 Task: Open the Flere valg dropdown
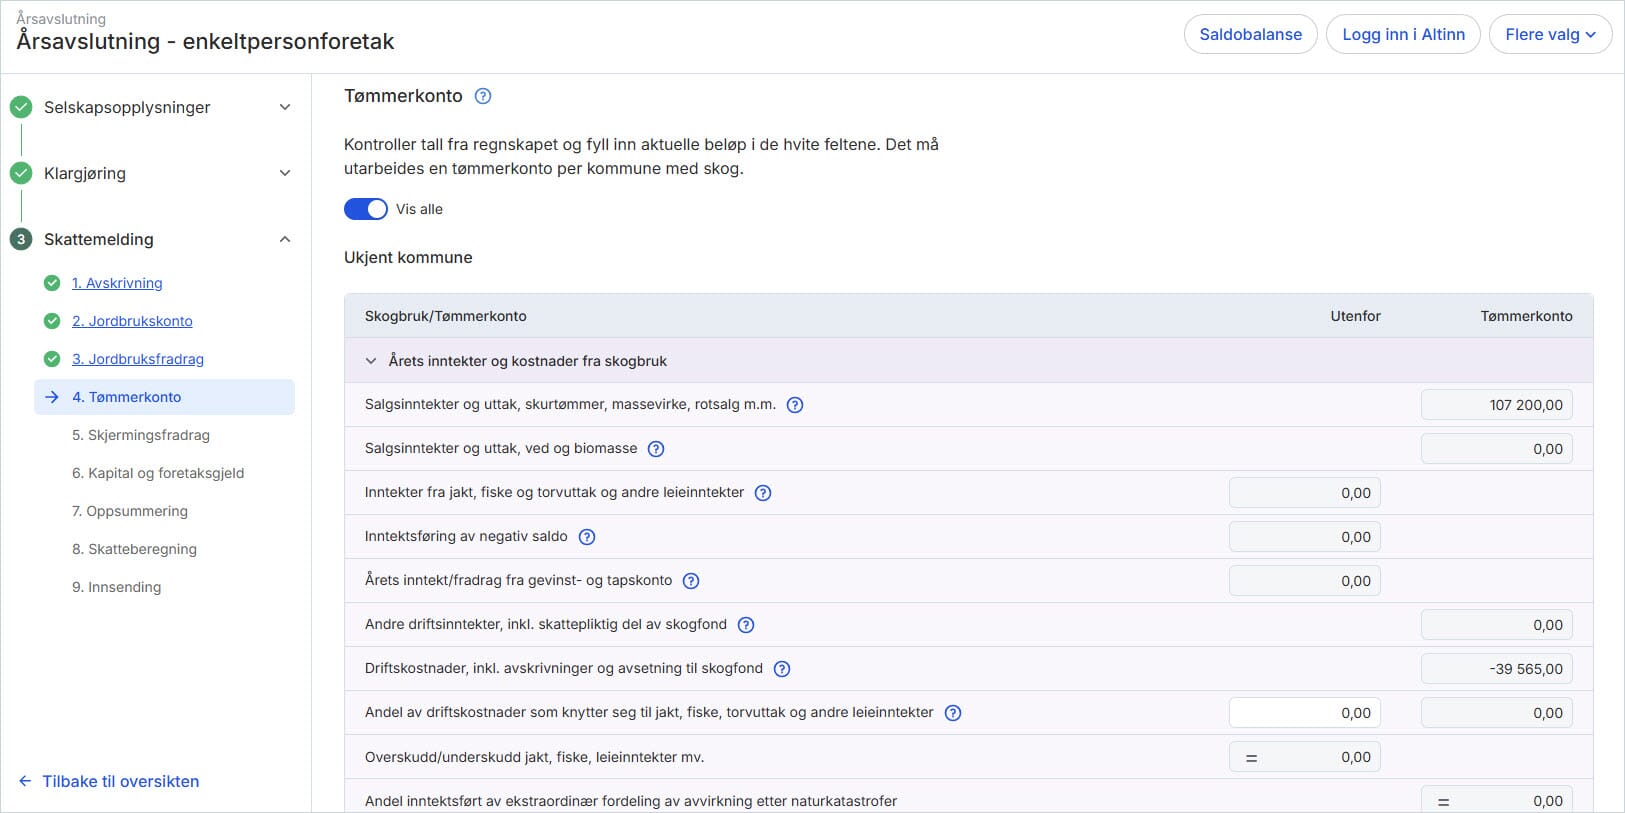click(x=1550, y=34)
